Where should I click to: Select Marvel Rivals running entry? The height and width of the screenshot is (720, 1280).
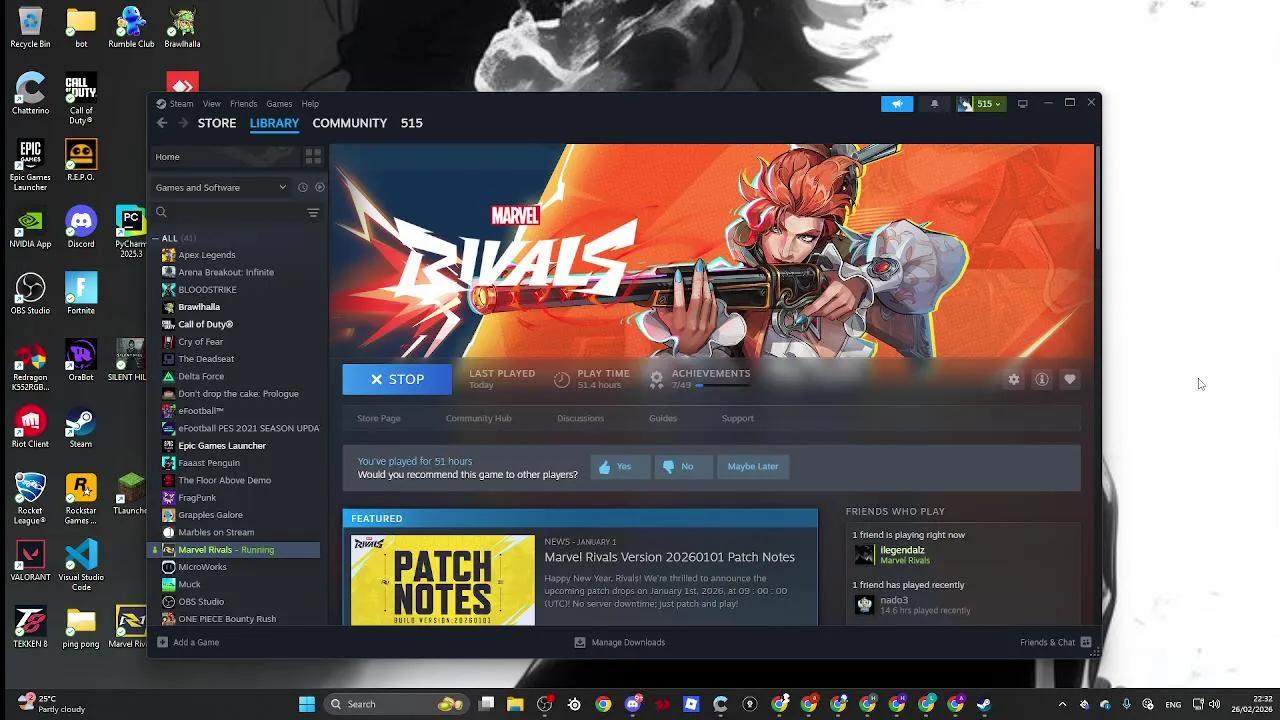click(236, 550)
